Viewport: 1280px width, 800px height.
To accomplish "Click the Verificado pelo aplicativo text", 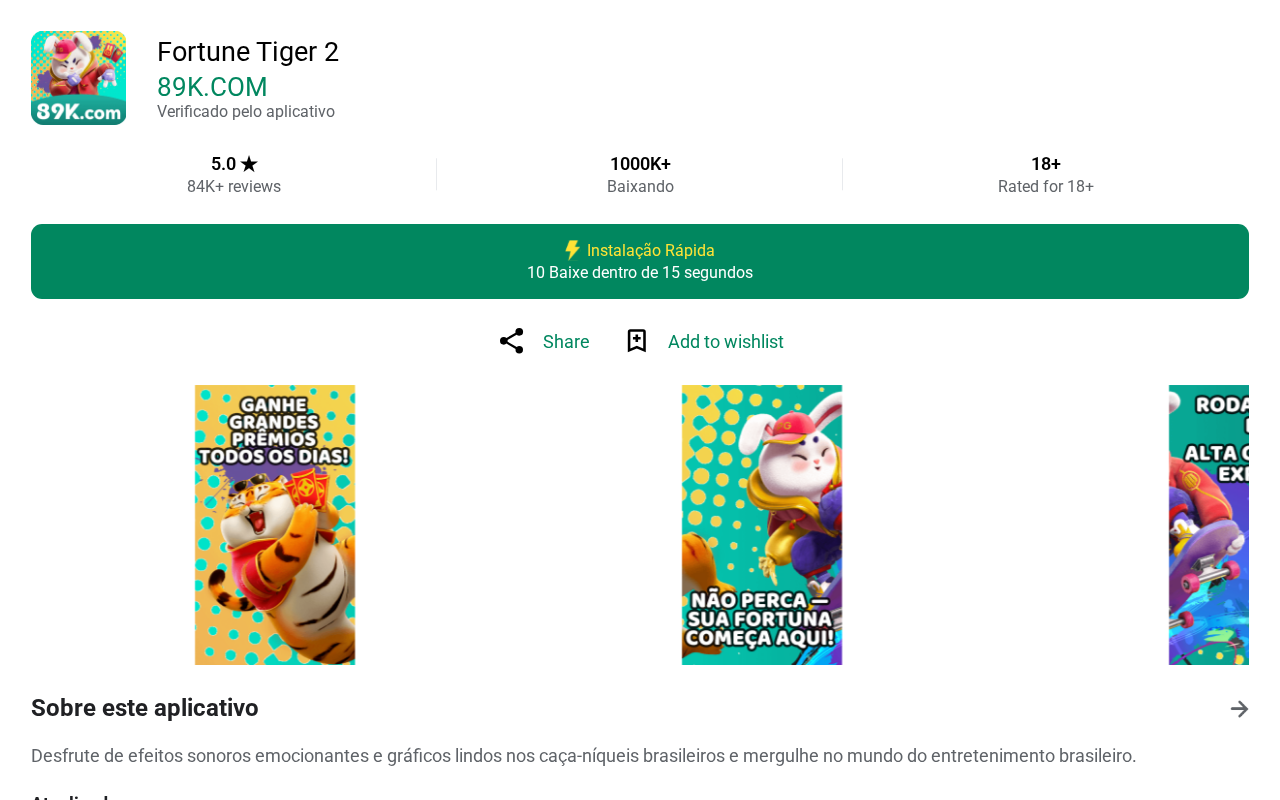I will click(246, 112).
